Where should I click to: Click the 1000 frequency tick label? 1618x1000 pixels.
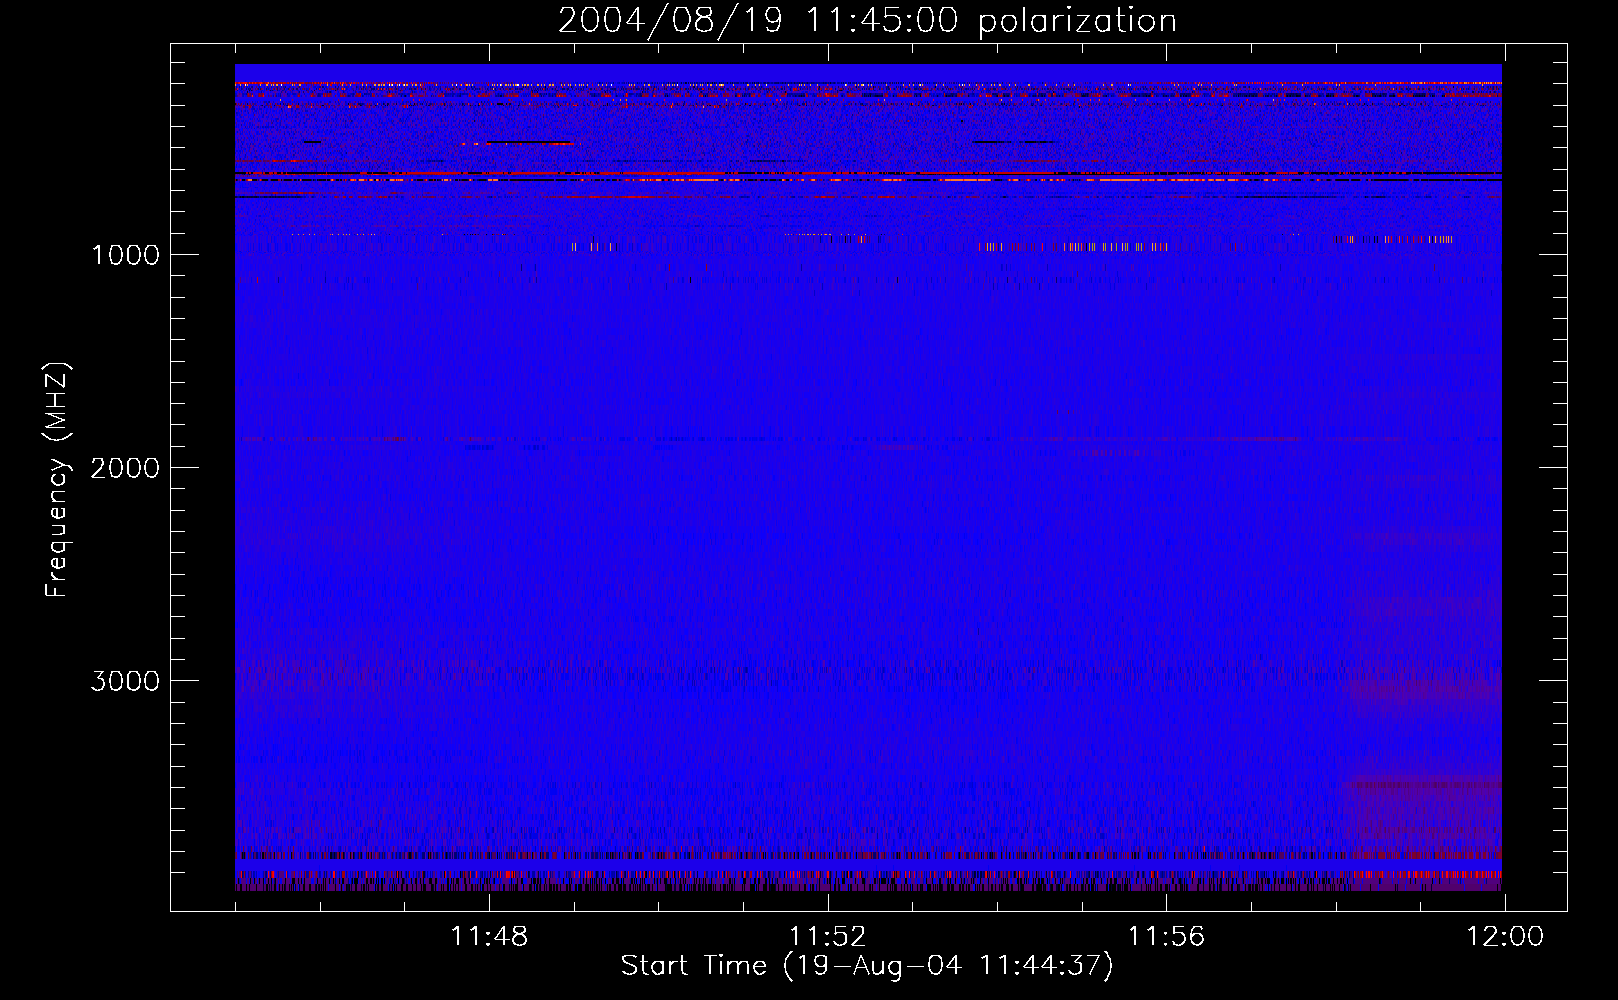[x=126, y=255]
